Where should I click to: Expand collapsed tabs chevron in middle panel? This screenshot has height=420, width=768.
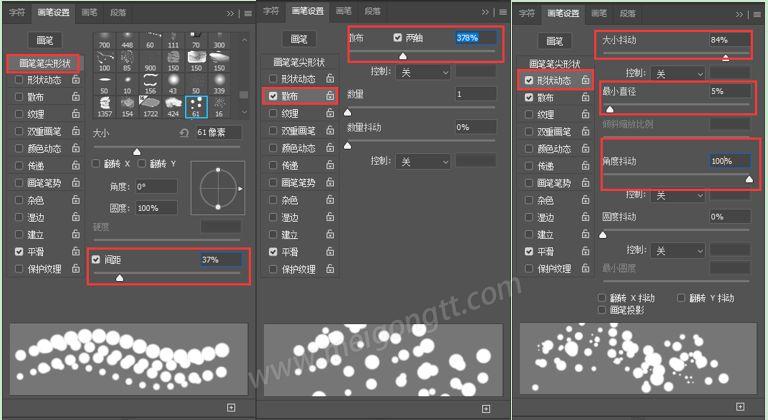click(x=485, y=12)
